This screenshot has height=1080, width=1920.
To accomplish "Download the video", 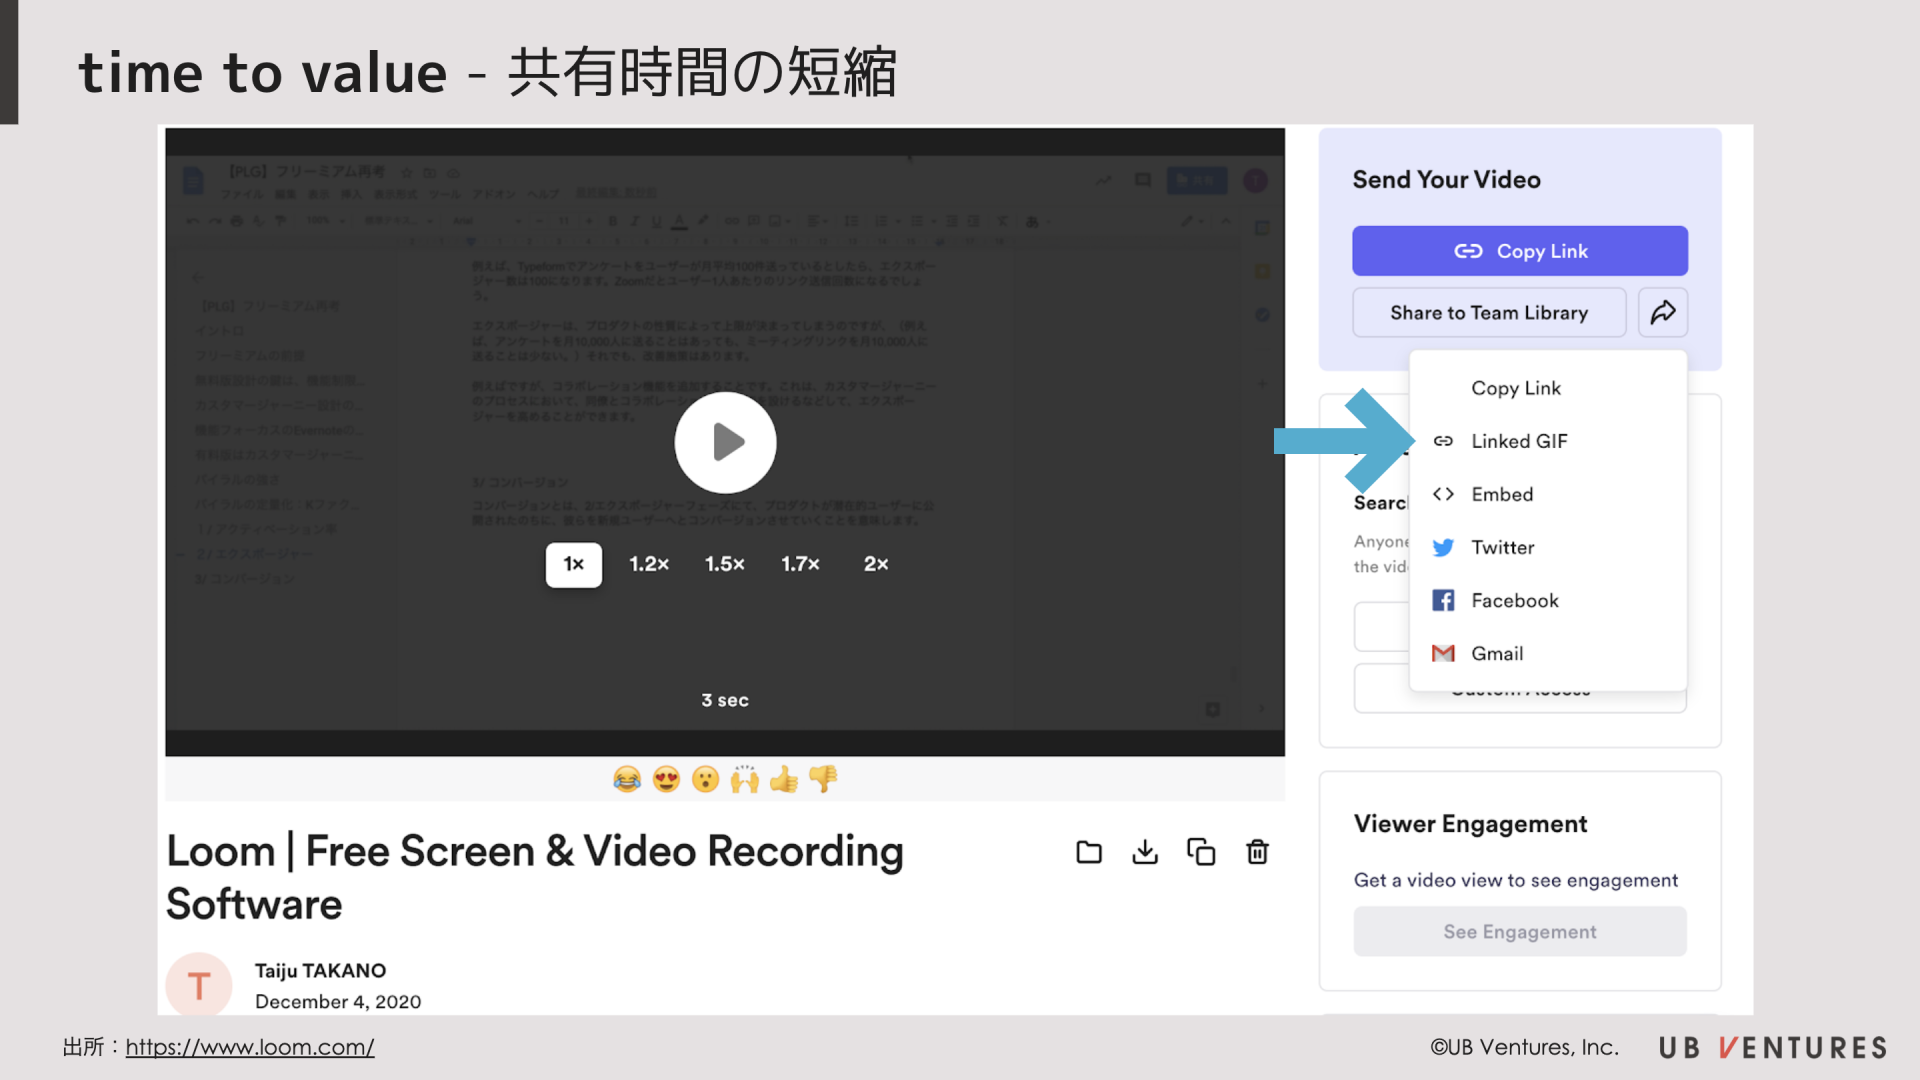I will [1145, 852].
